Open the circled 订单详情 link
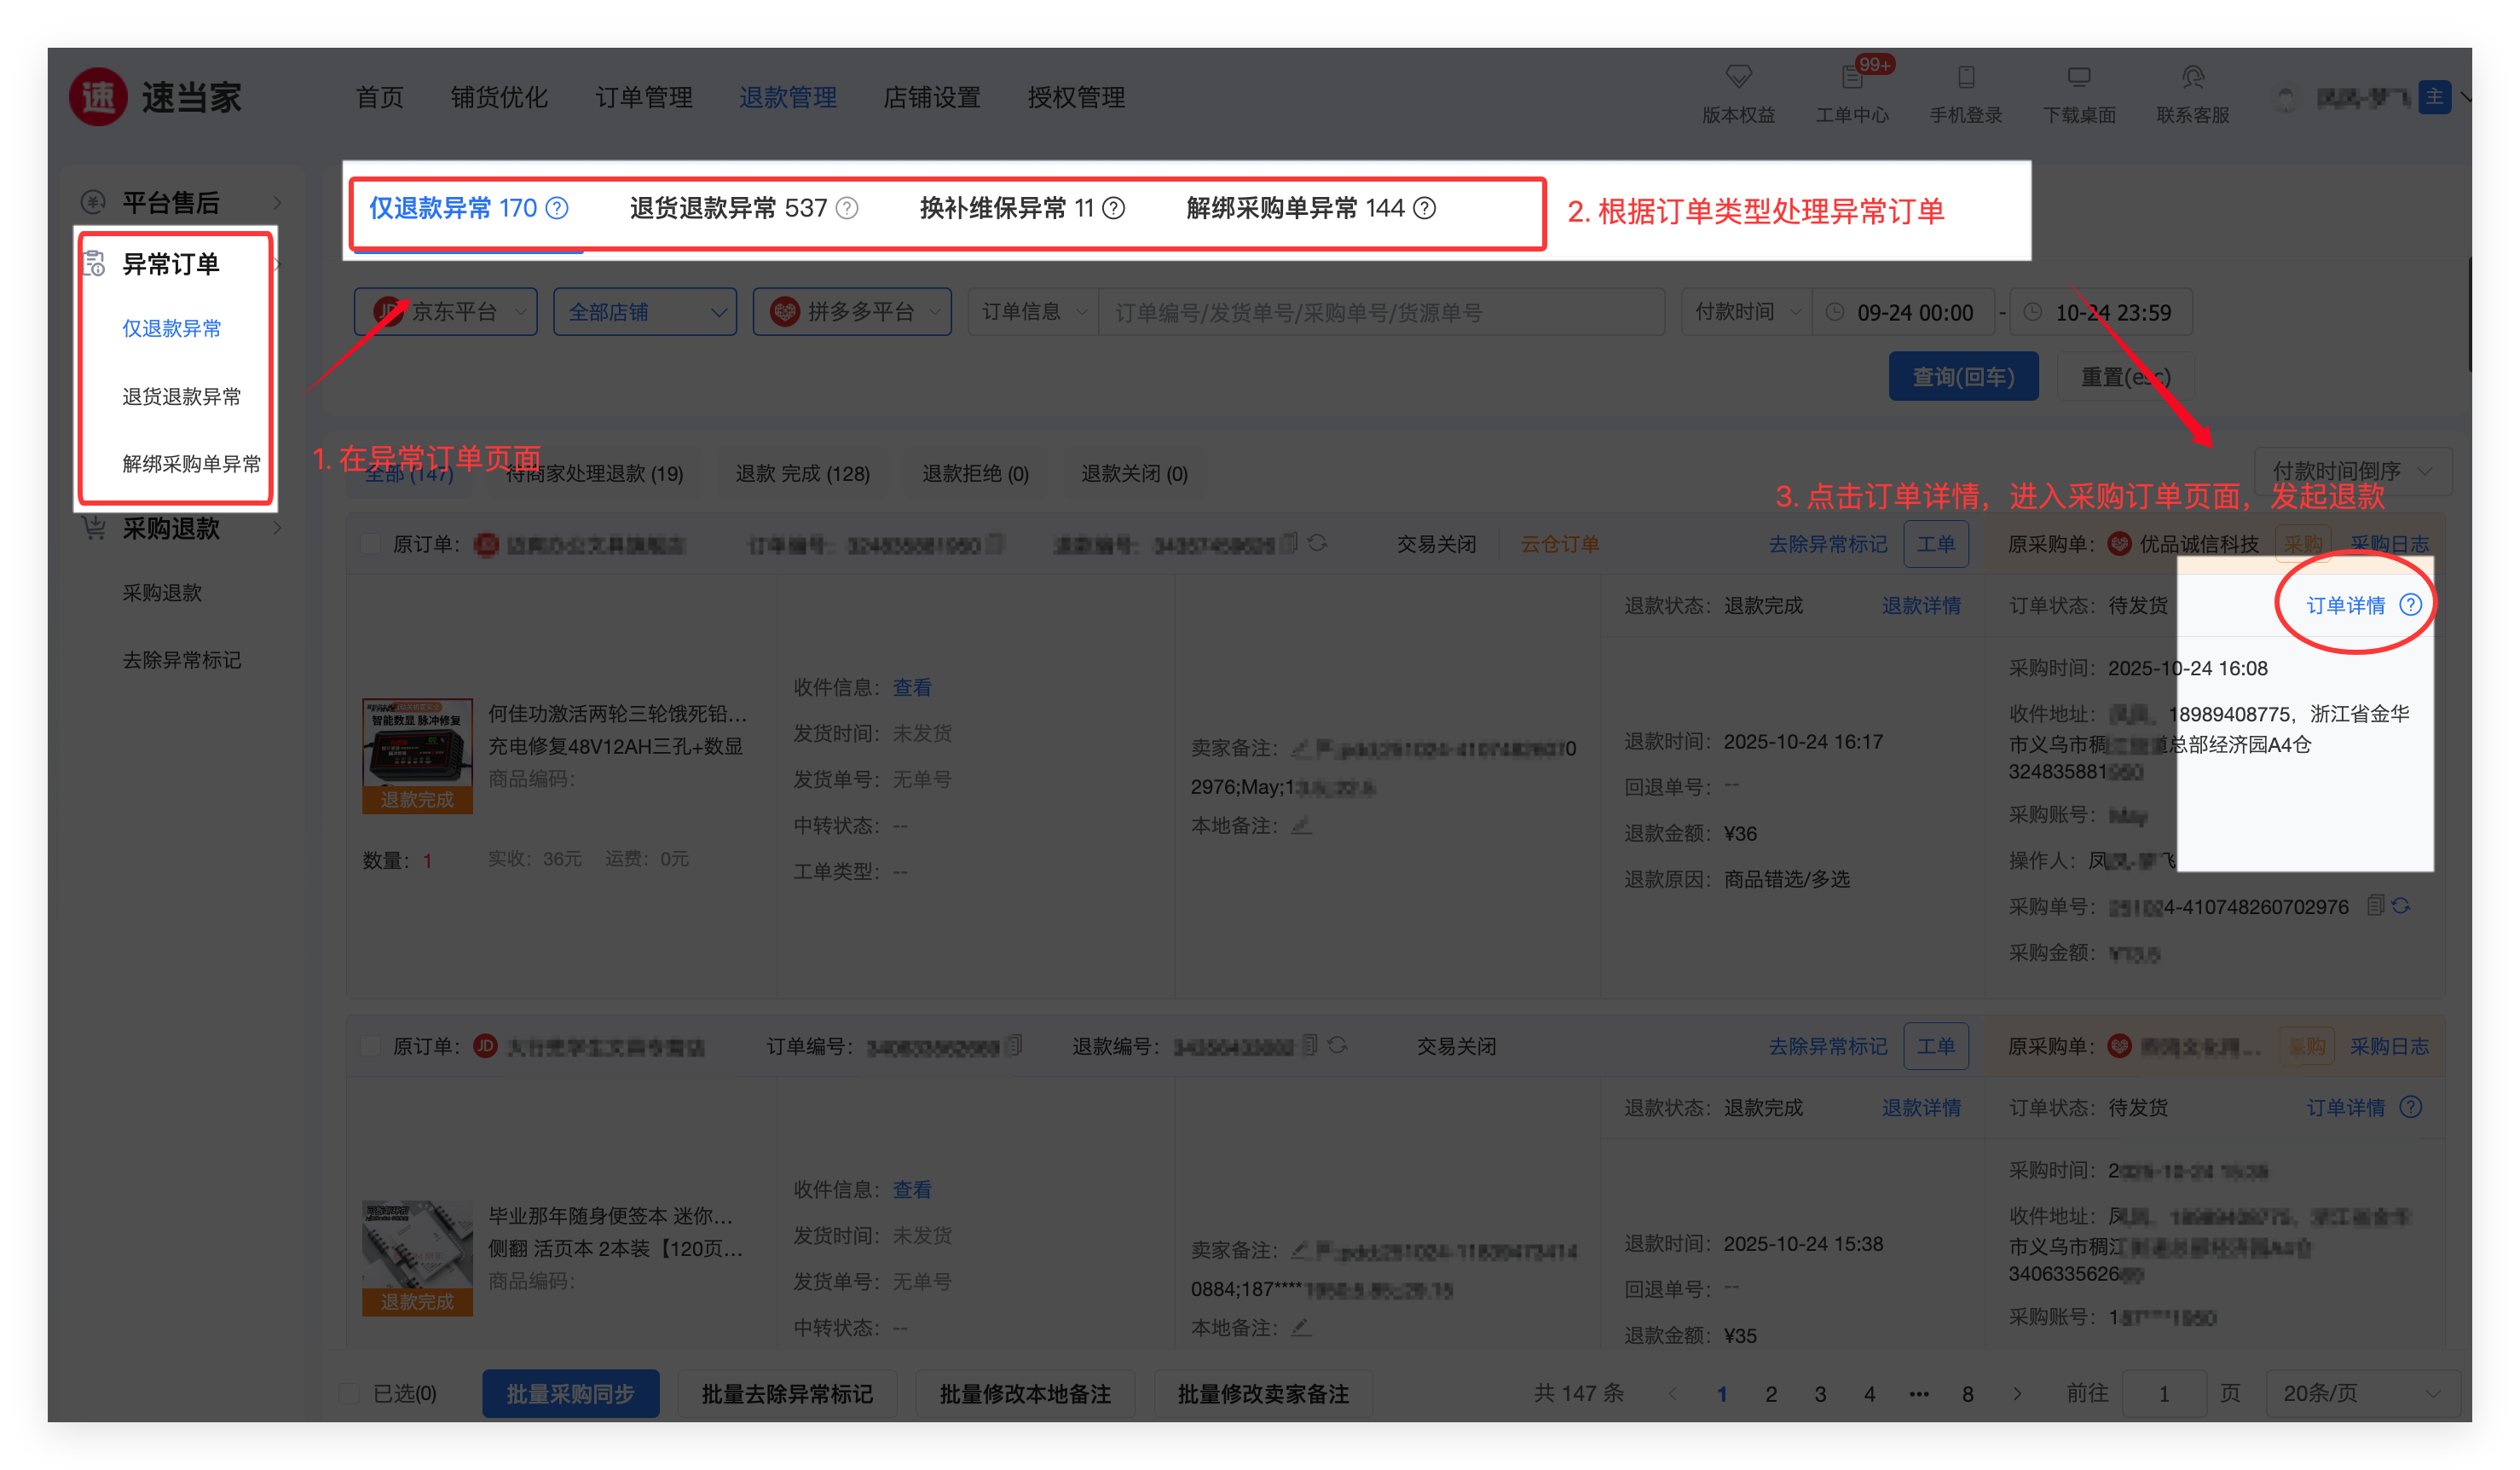Screen dimensions: 2520x1470 2345,605
